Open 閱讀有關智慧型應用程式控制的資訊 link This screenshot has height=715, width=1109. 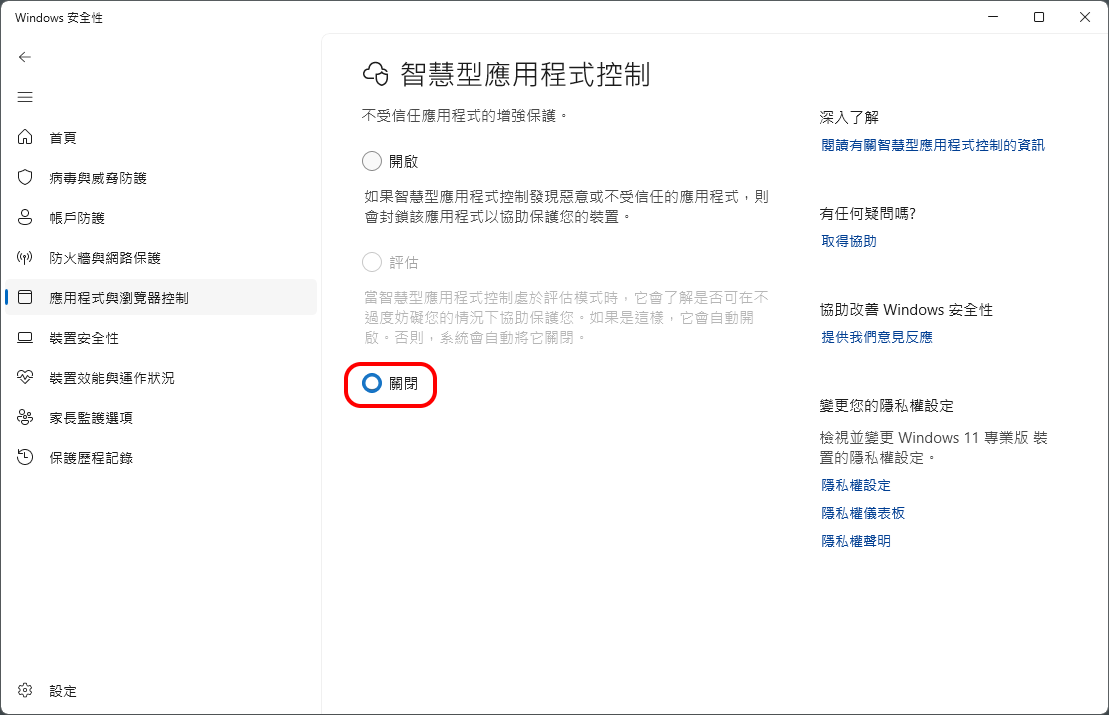tap(933, 145)
